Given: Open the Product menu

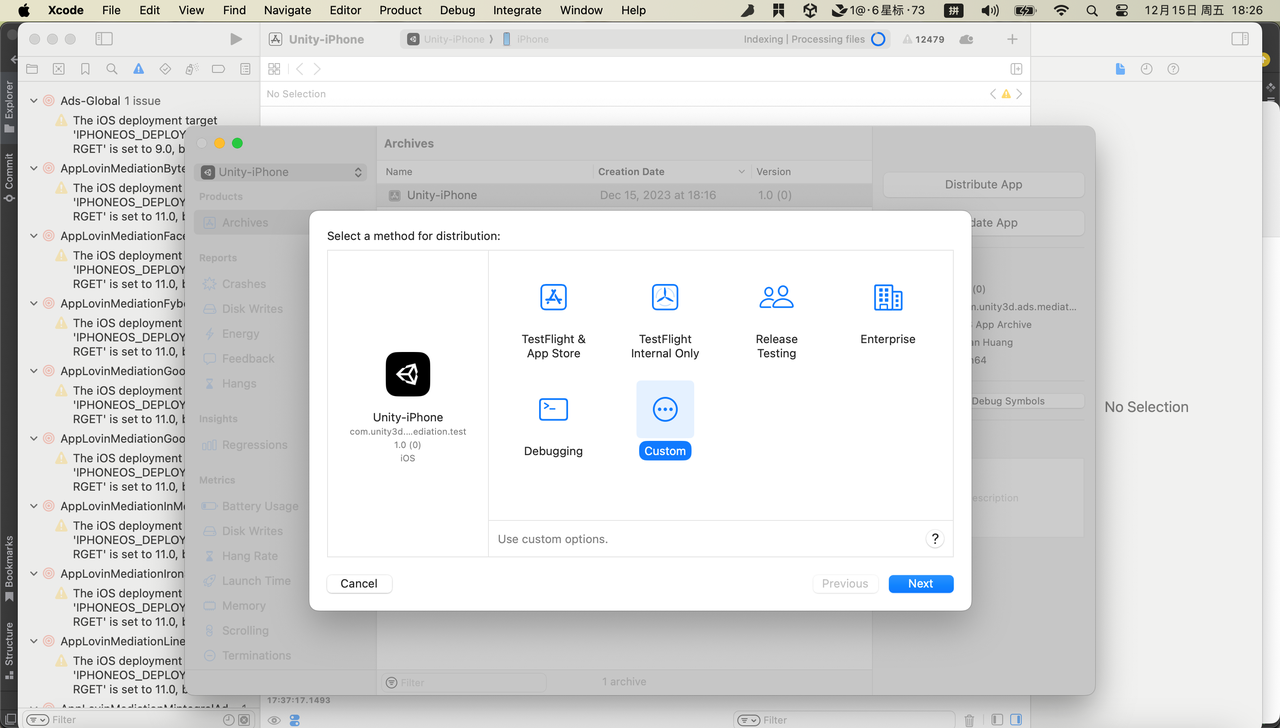Looking at the screenshot, I should [400, 10].
